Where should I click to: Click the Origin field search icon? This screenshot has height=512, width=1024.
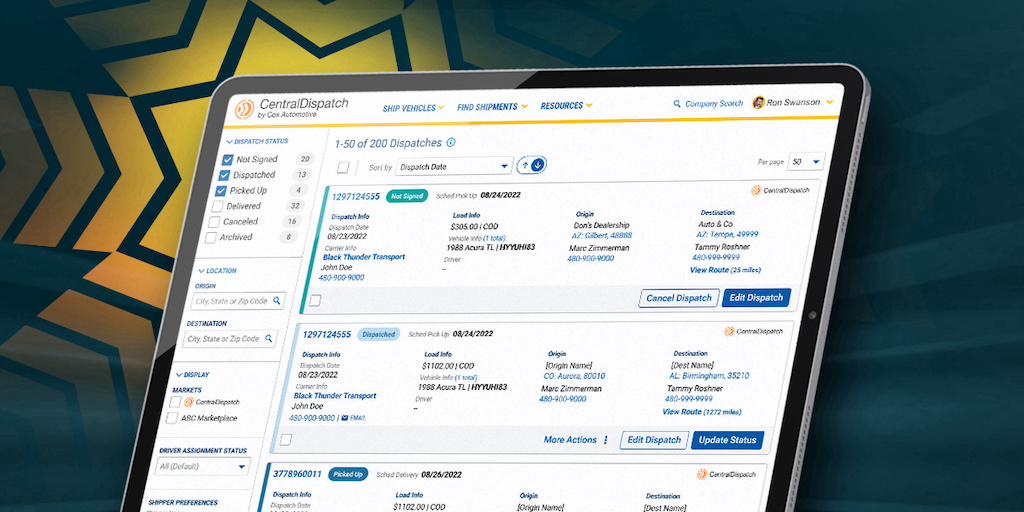pos(277,301)
